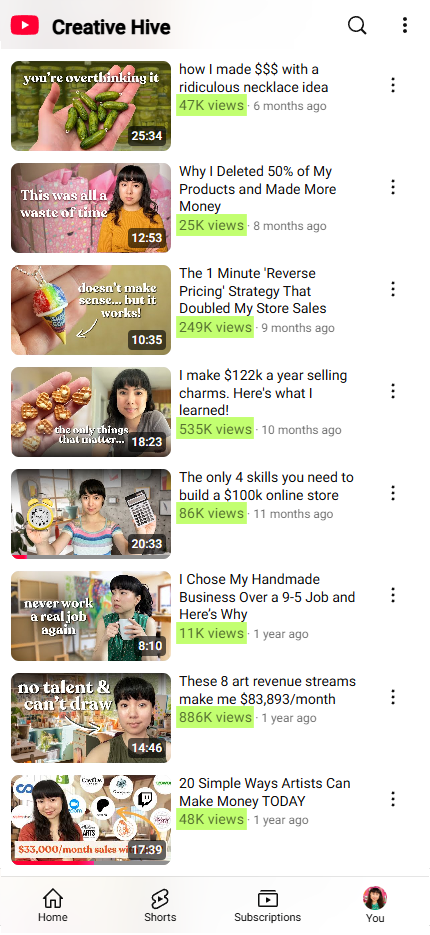This screenshot has width=430, height=935.
Task: Click the snow cone charm thumbnail
Action: point(91,309)
